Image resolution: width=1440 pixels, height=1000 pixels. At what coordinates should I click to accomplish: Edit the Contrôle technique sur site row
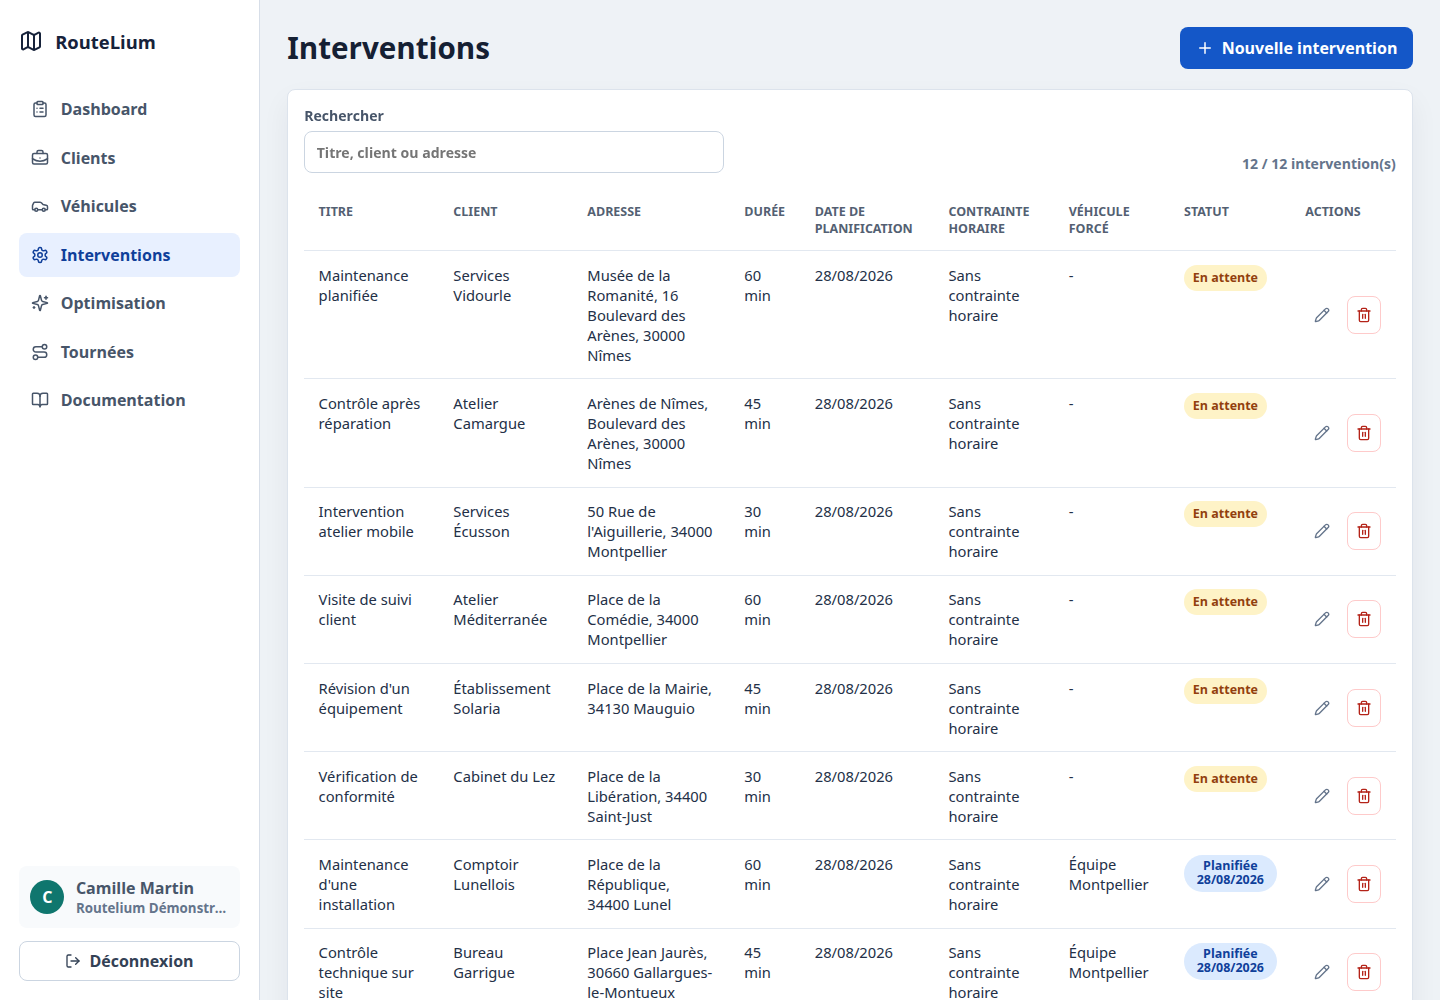[x=1322, y=972]
